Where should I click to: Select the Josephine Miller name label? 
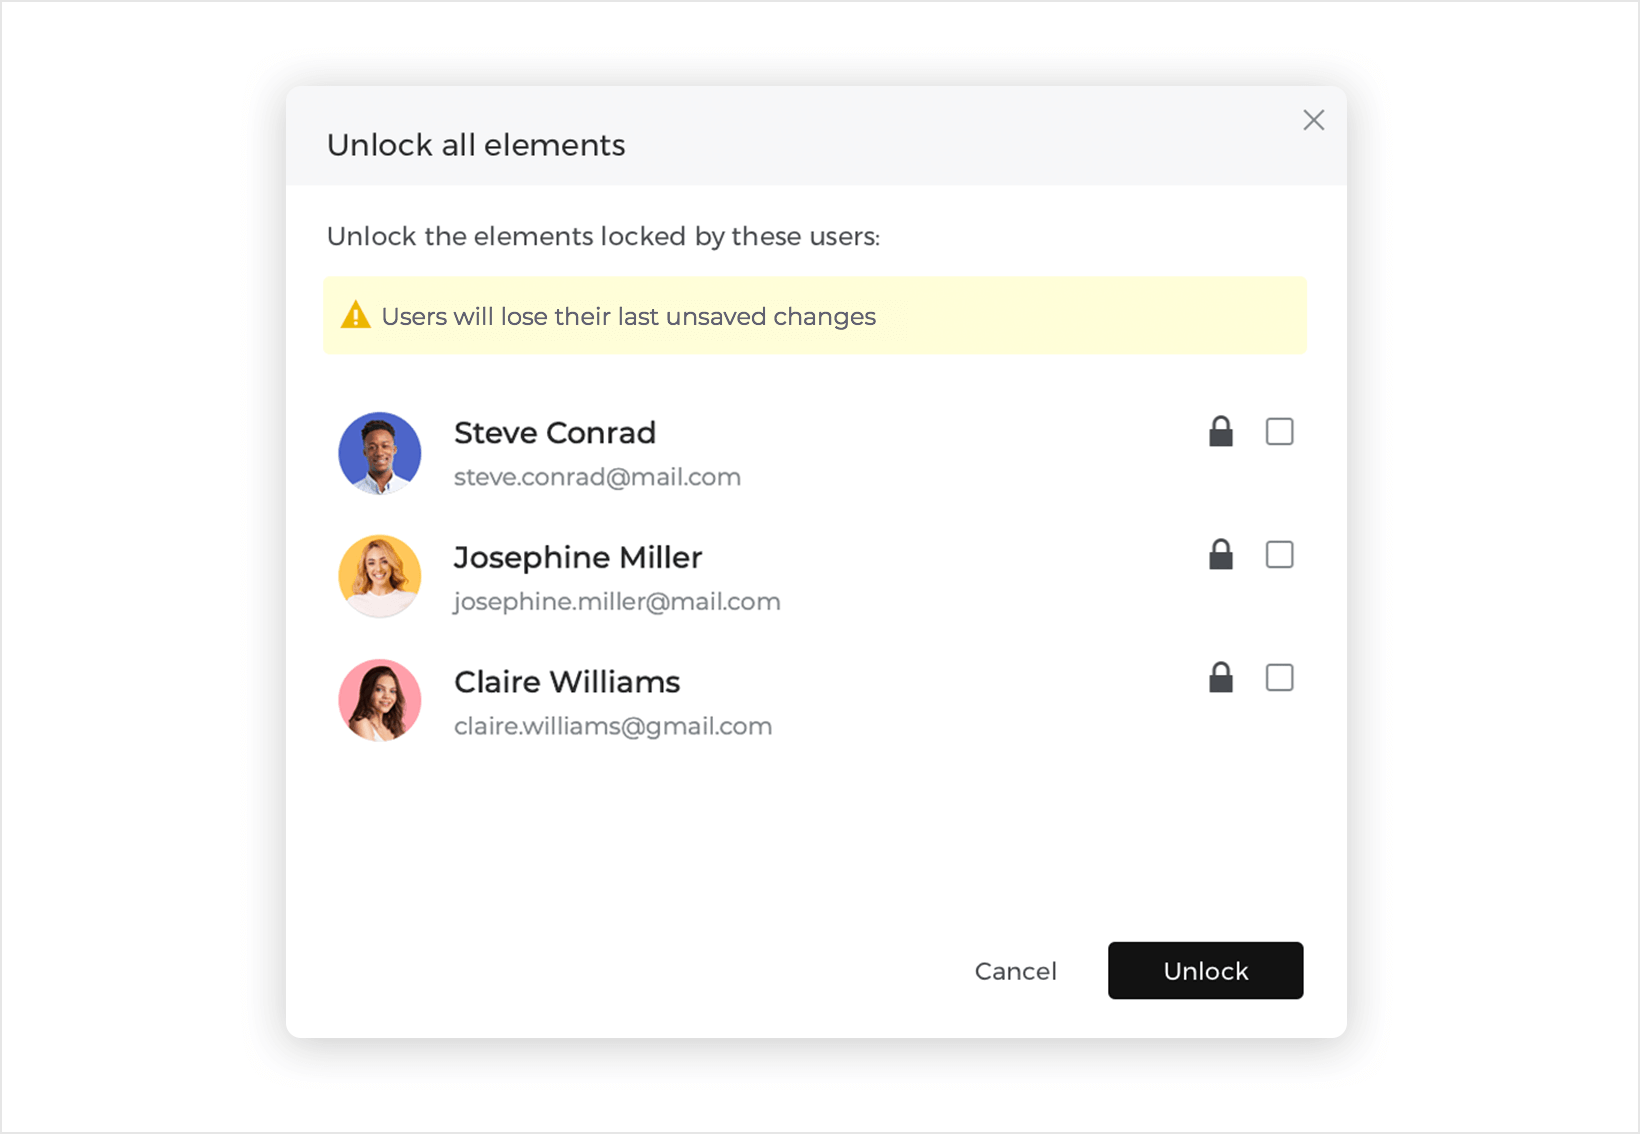(x=578, y=558)
